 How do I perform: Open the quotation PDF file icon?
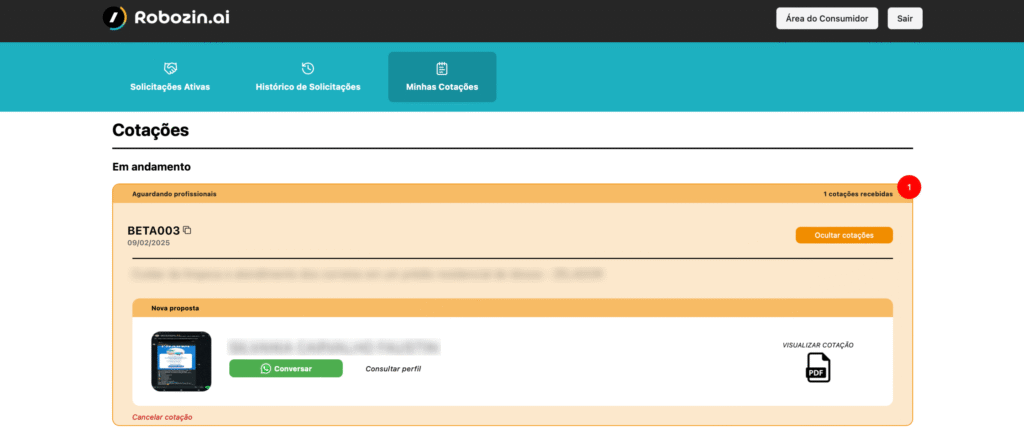[x=818, y=368]
